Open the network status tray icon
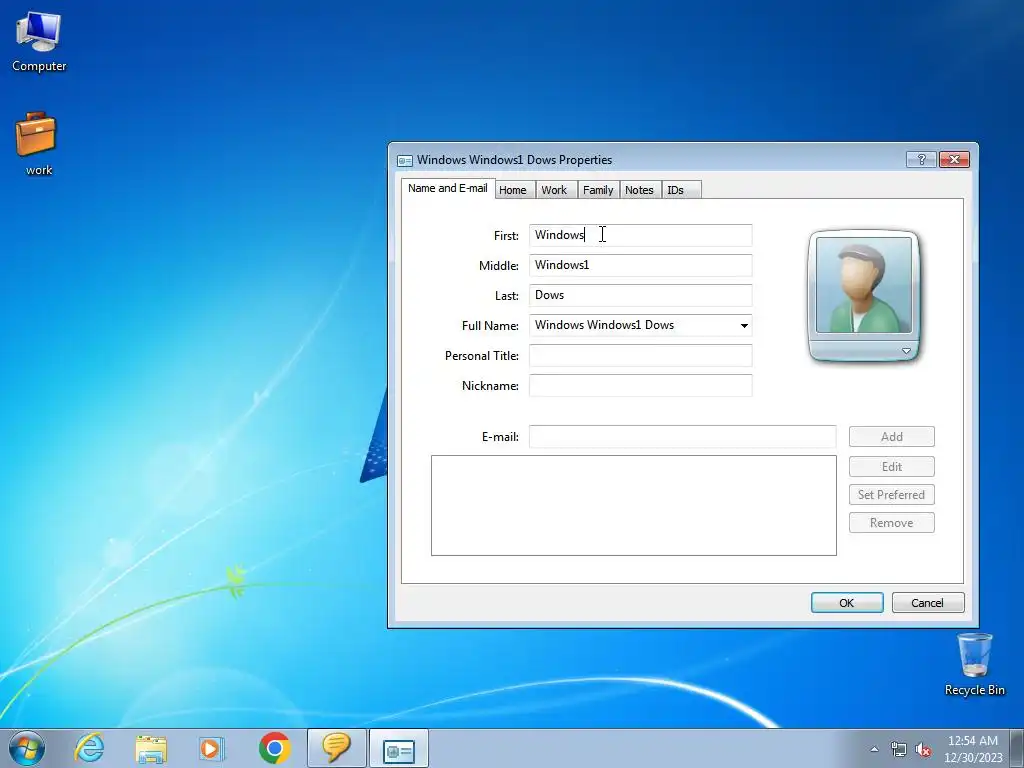1024x768 pixels. [x=899, y=749]
